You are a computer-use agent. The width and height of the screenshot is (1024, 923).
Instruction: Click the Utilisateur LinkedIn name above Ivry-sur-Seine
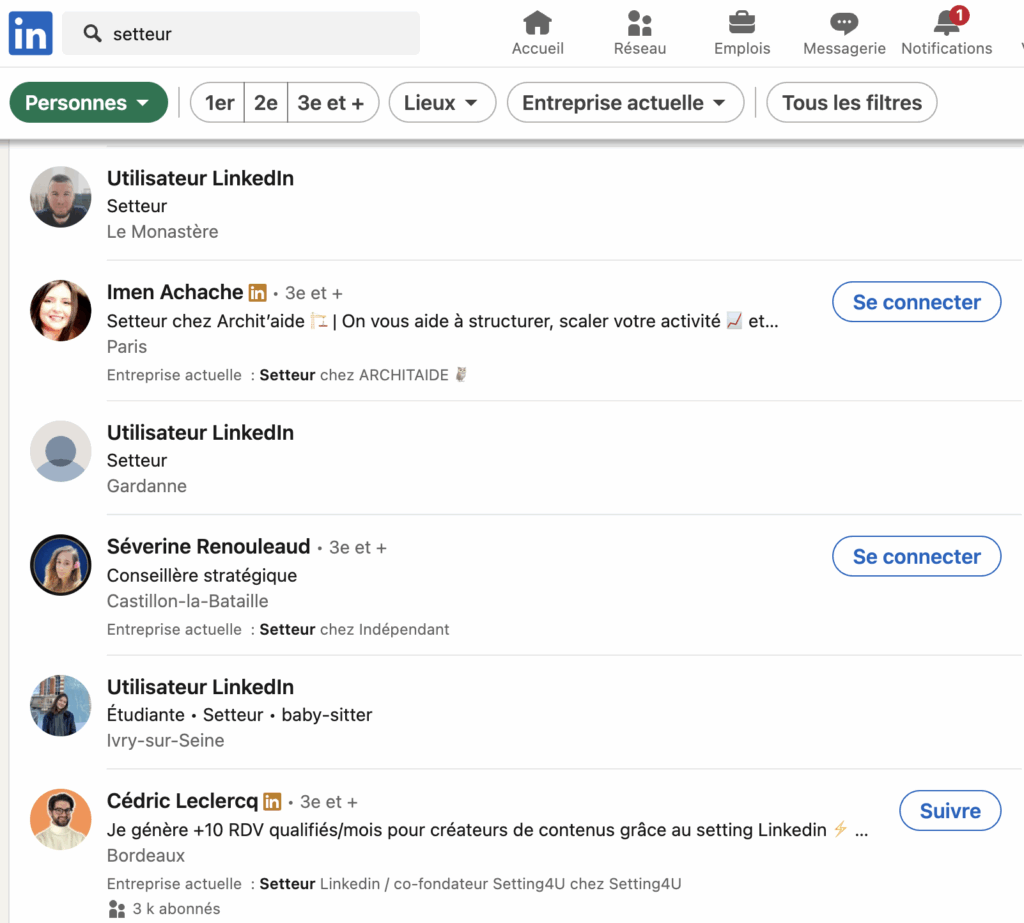[x=200, y=687]
